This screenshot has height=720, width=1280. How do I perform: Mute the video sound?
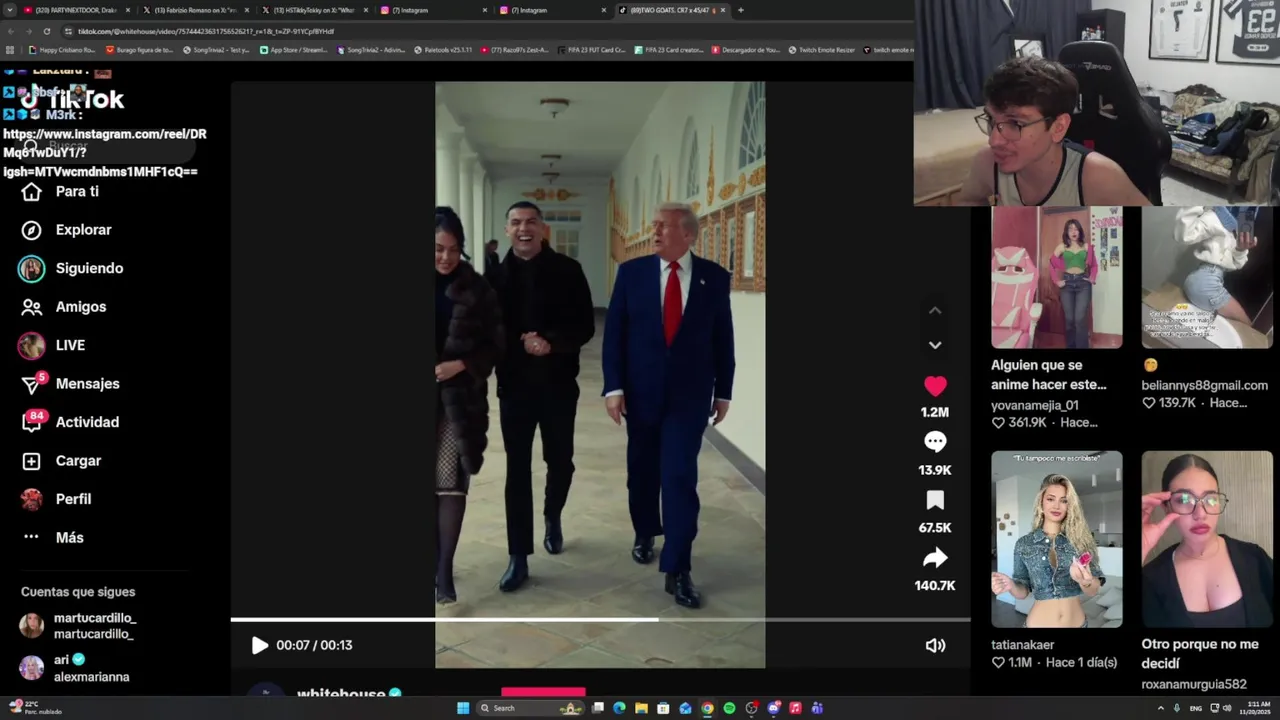(935, 646)
